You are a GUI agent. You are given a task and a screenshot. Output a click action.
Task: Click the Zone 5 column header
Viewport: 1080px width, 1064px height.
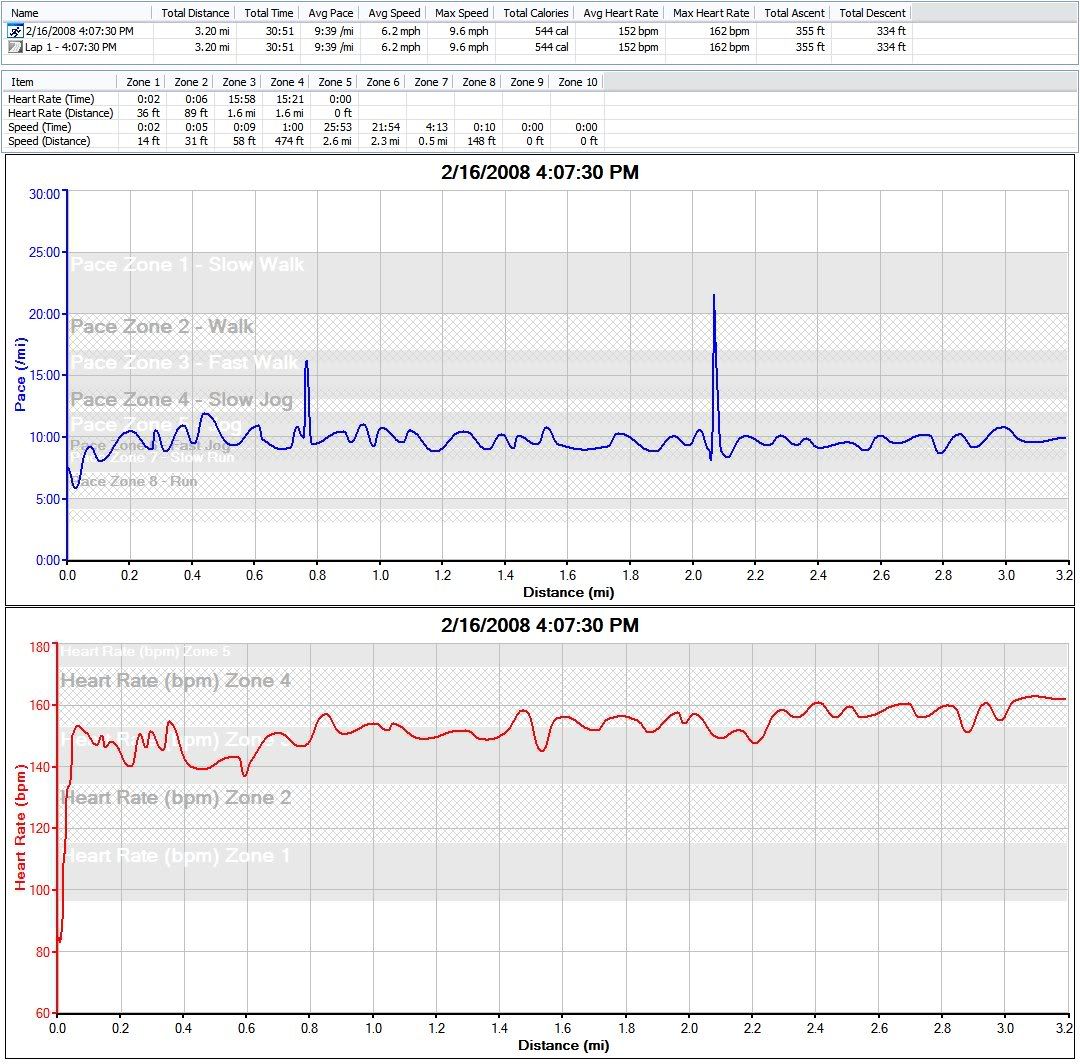tap(335, 82)
